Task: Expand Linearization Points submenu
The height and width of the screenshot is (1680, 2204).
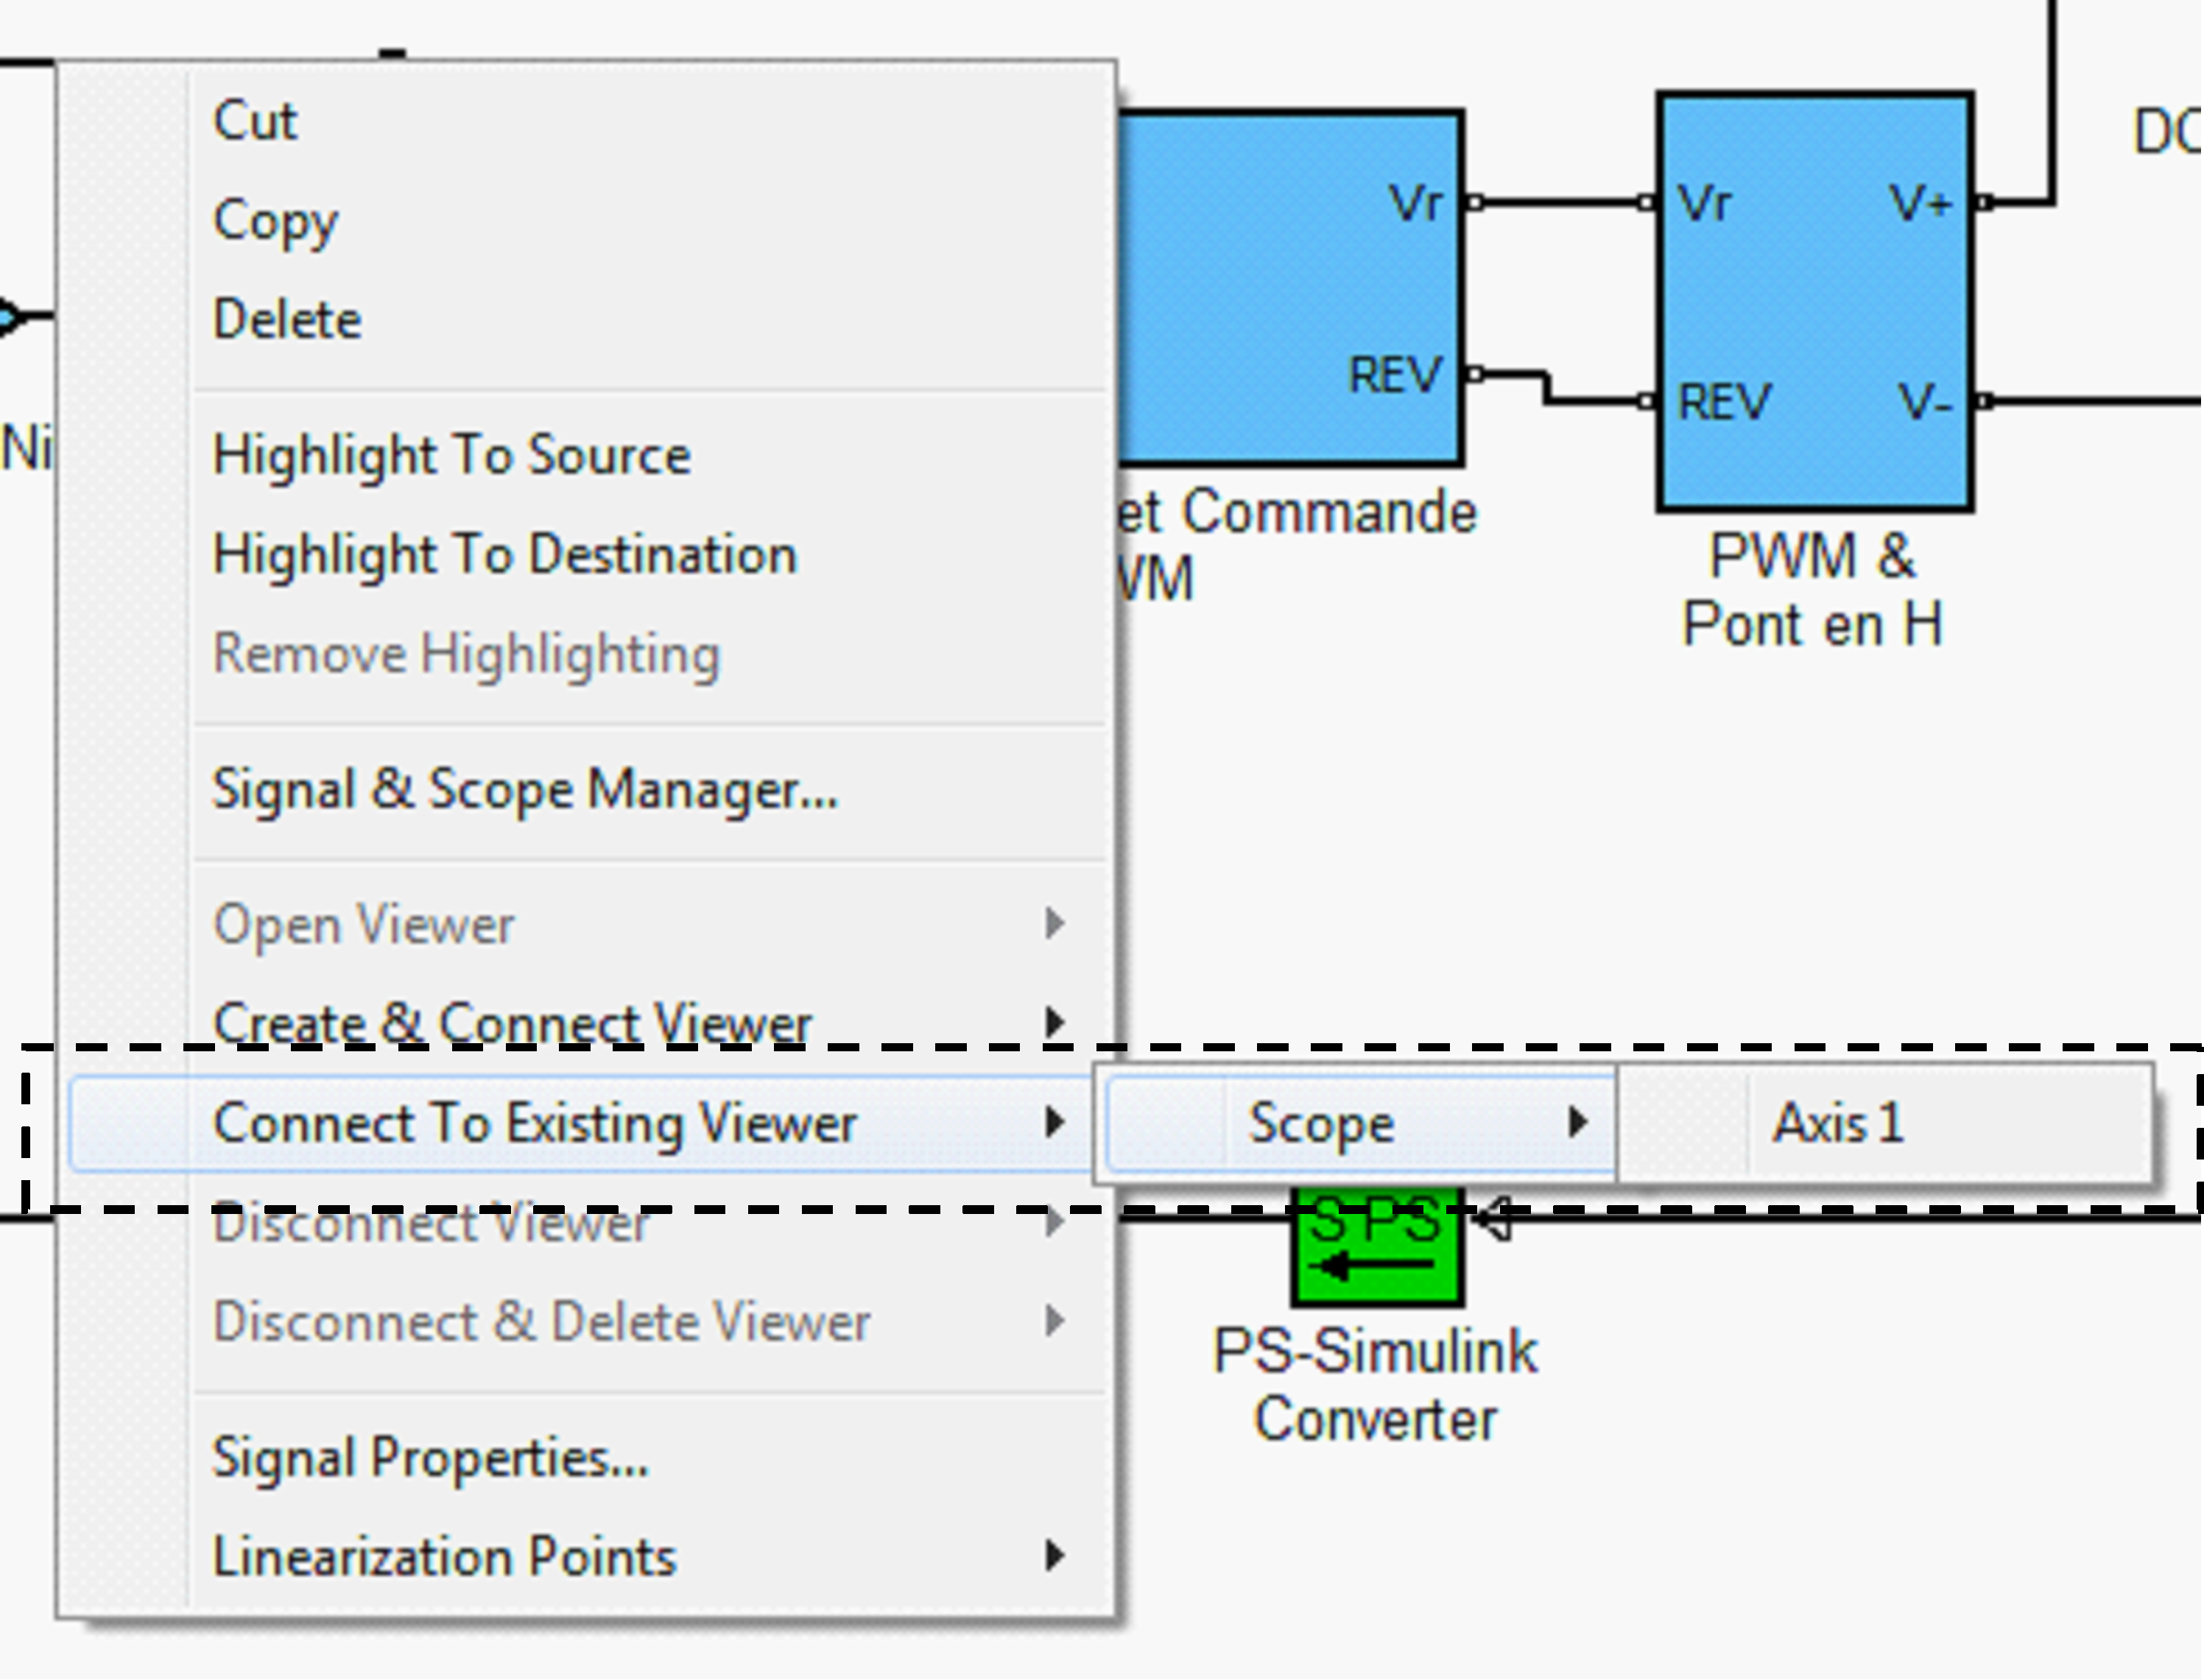Action: click(445, 1557)
